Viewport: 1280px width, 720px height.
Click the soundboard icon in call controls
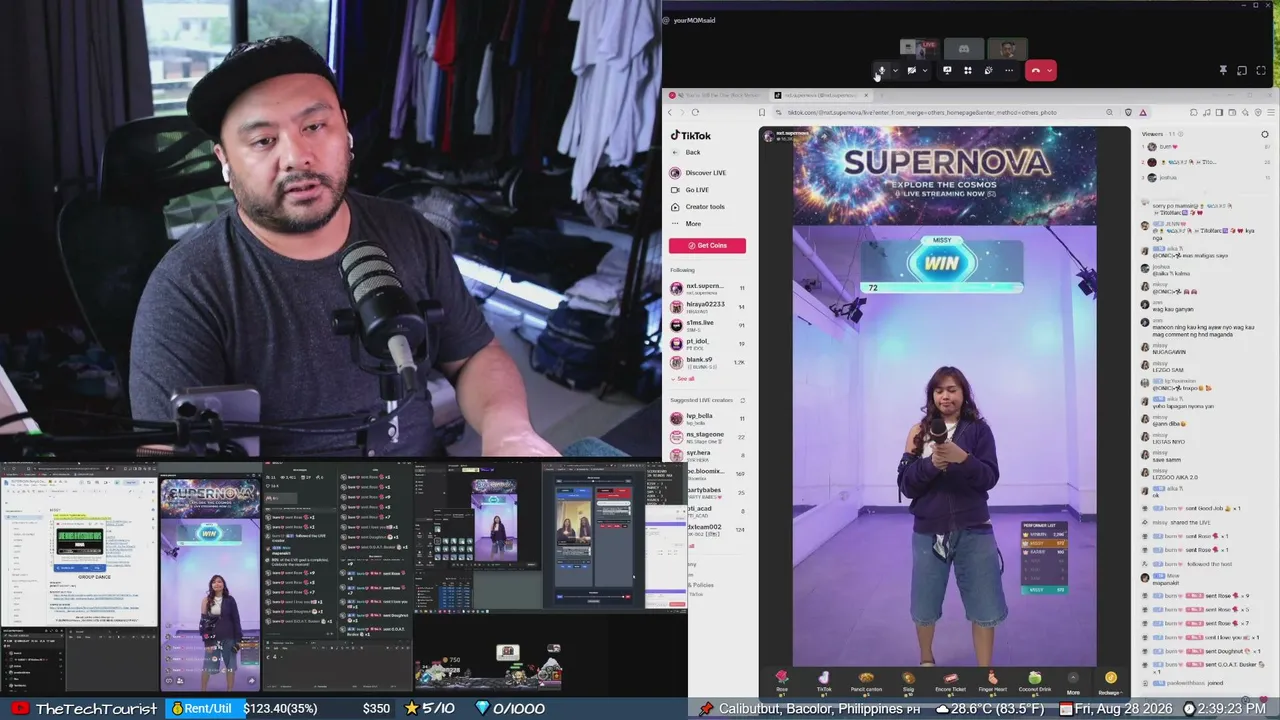[x=988, y=70]
